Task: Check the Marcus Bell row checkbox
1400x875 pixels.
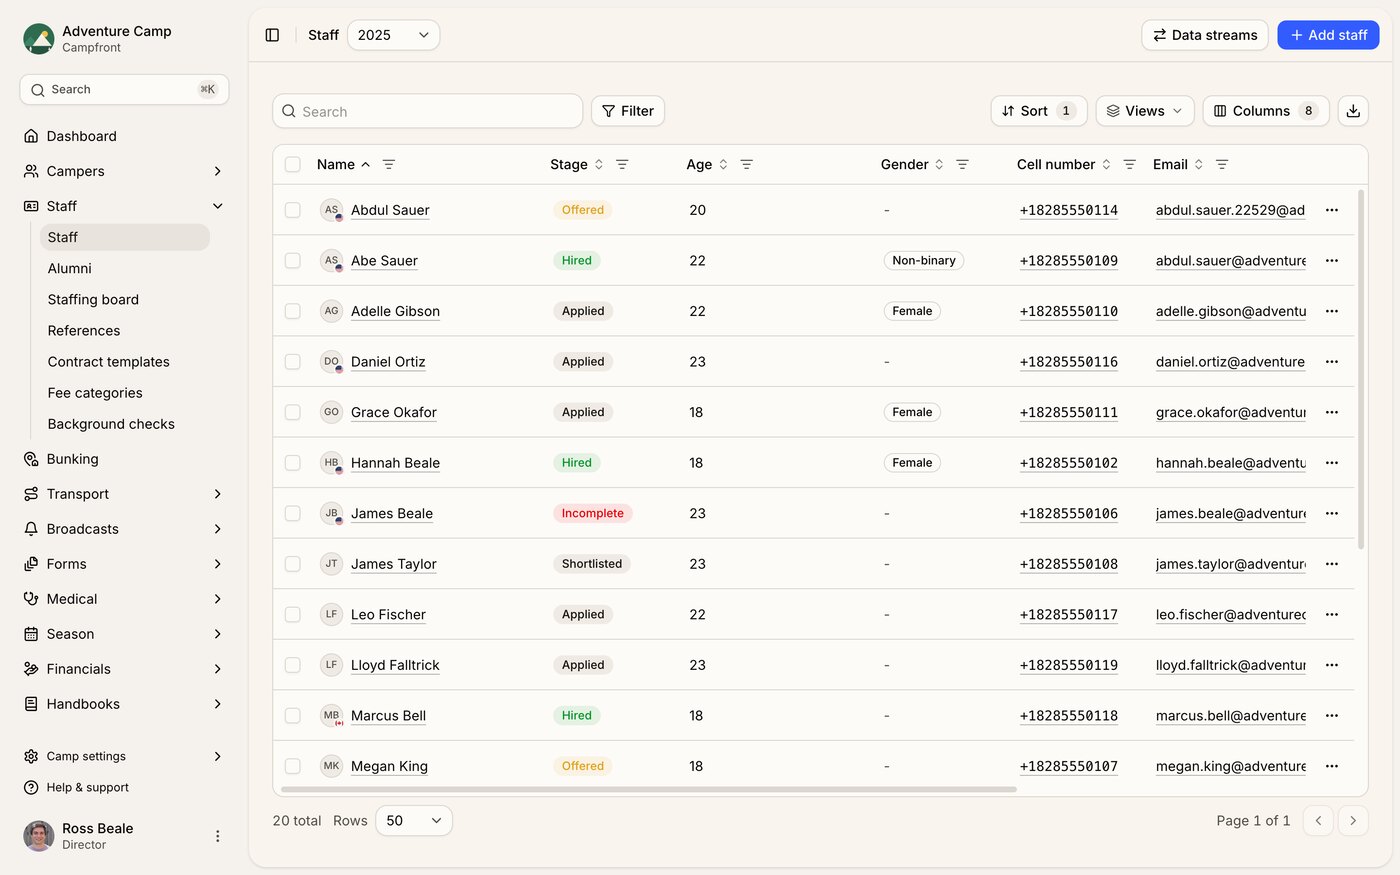Action: [293, 715]
